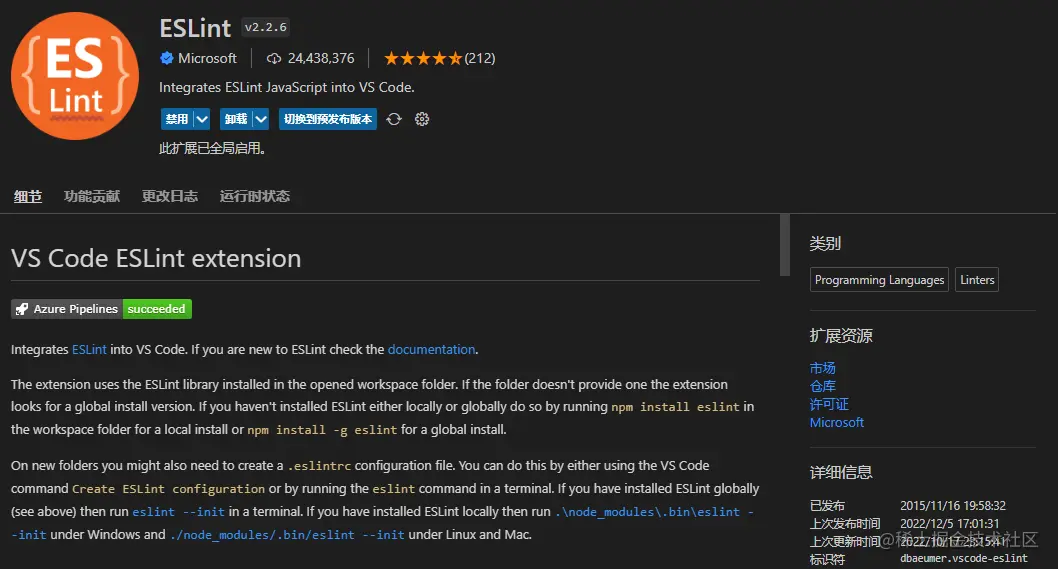Expand the 卸载 dropdown arrow

click(261, 119)
